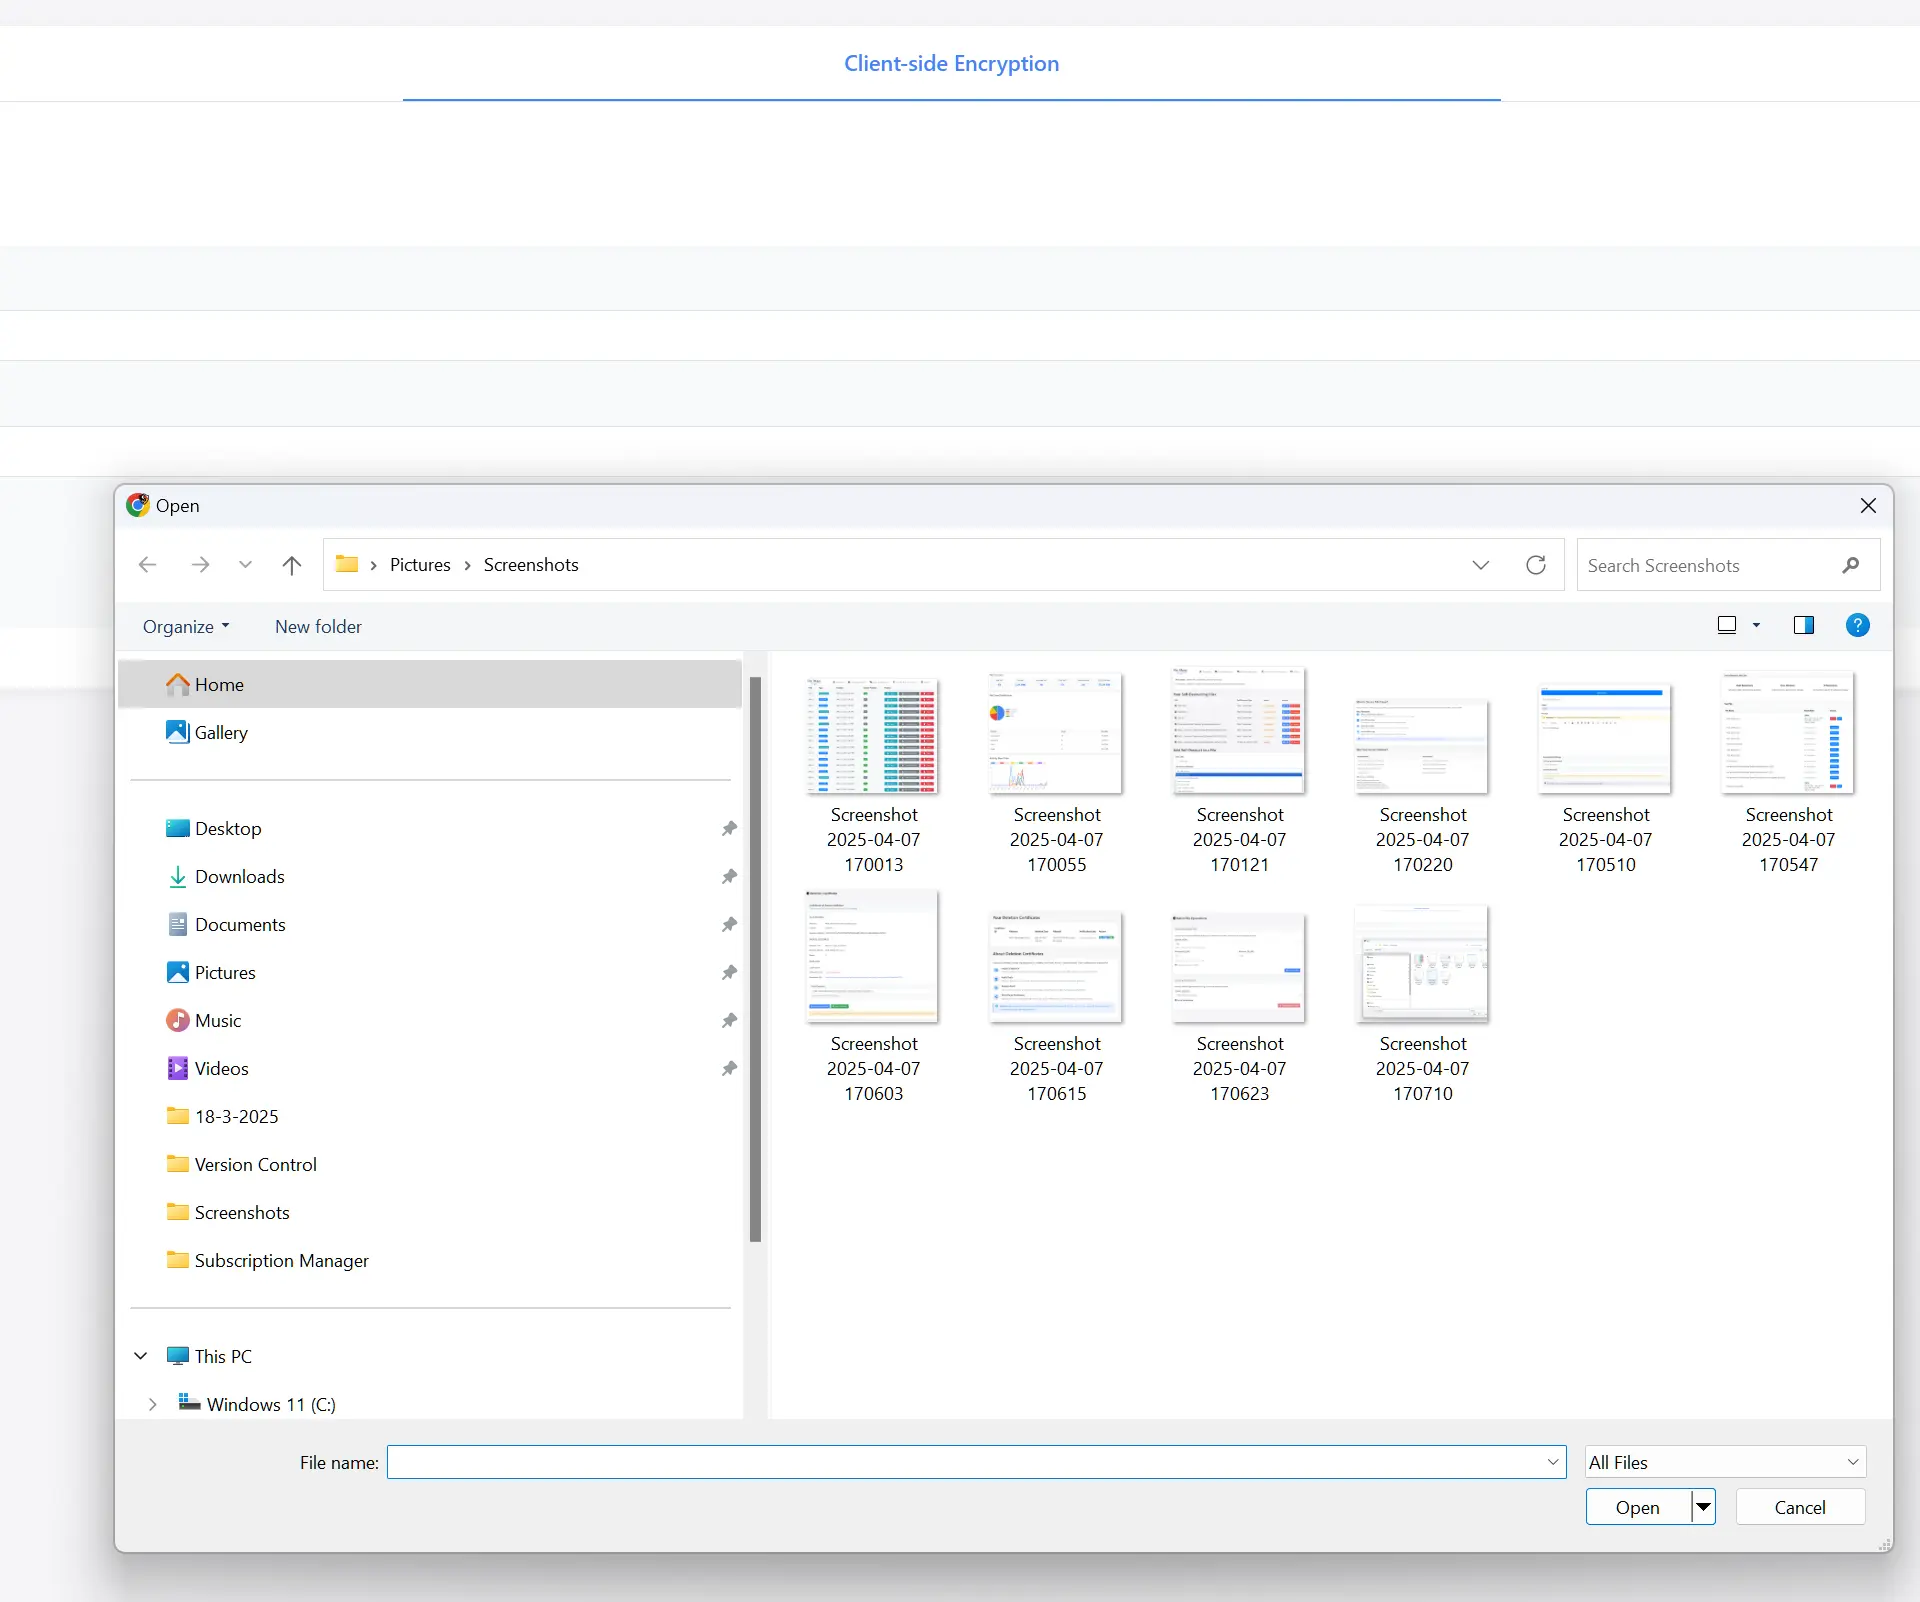This screenshot has height=1602, width=1920.
Task: Click the Forward navigation arrow
Action: coord(200,565)
